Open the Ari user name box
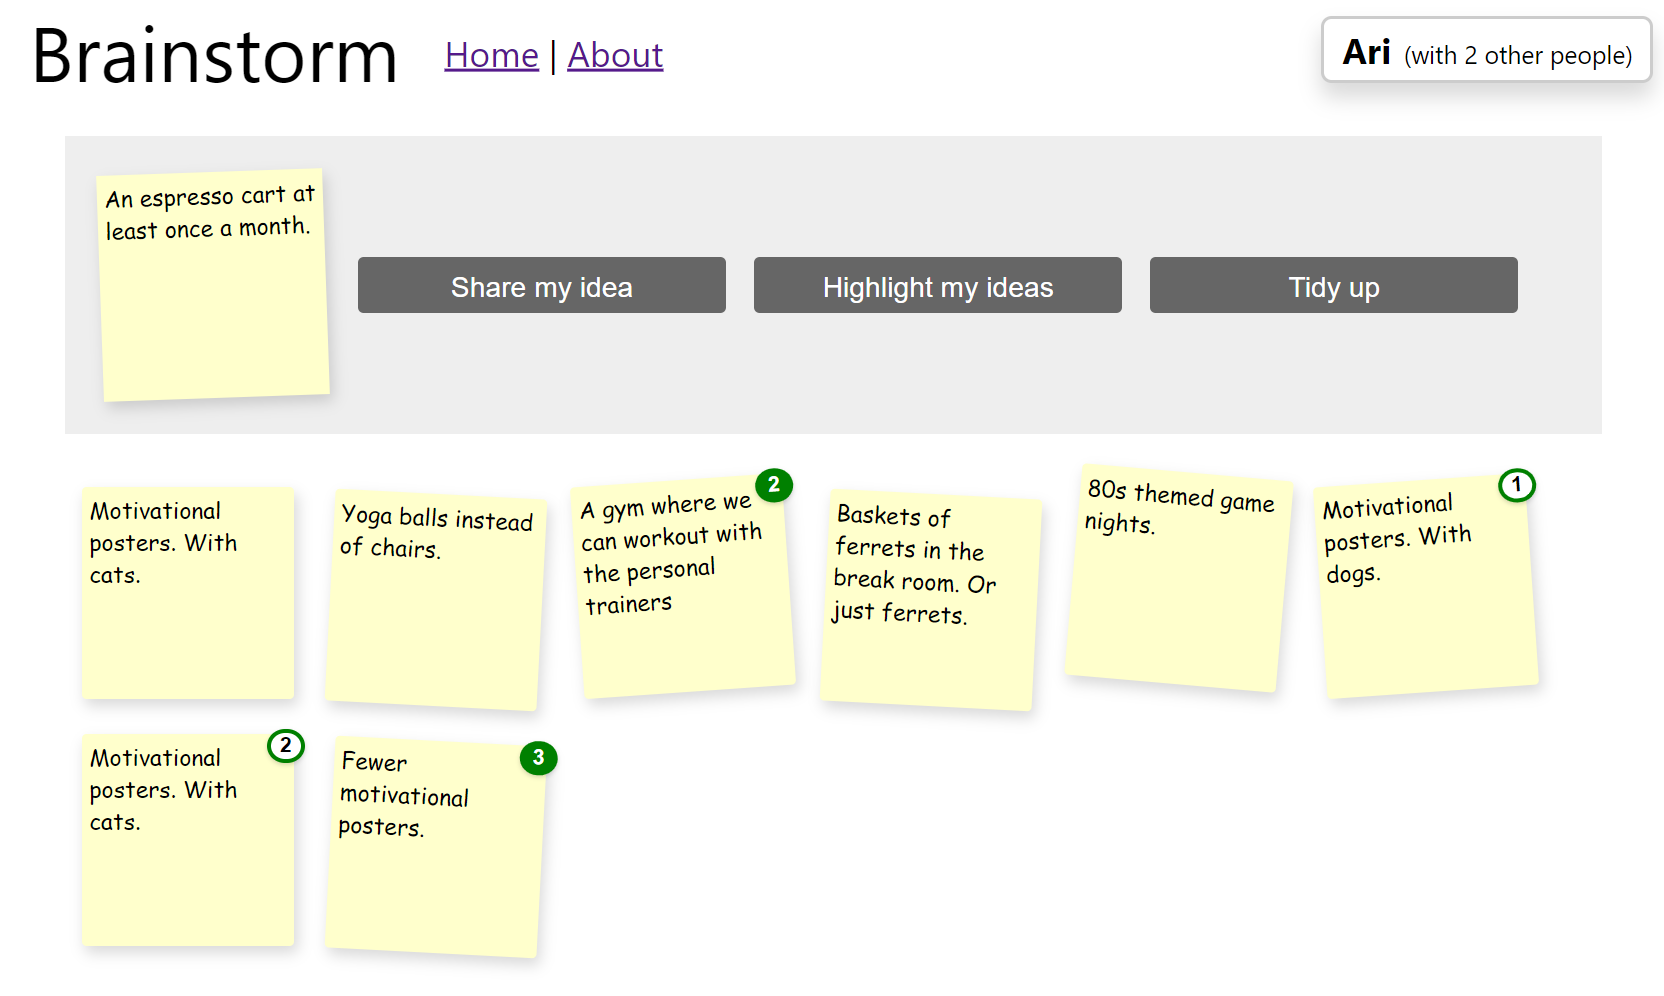This screenshot has width=1664, height=996. (x=1486, y=50)
